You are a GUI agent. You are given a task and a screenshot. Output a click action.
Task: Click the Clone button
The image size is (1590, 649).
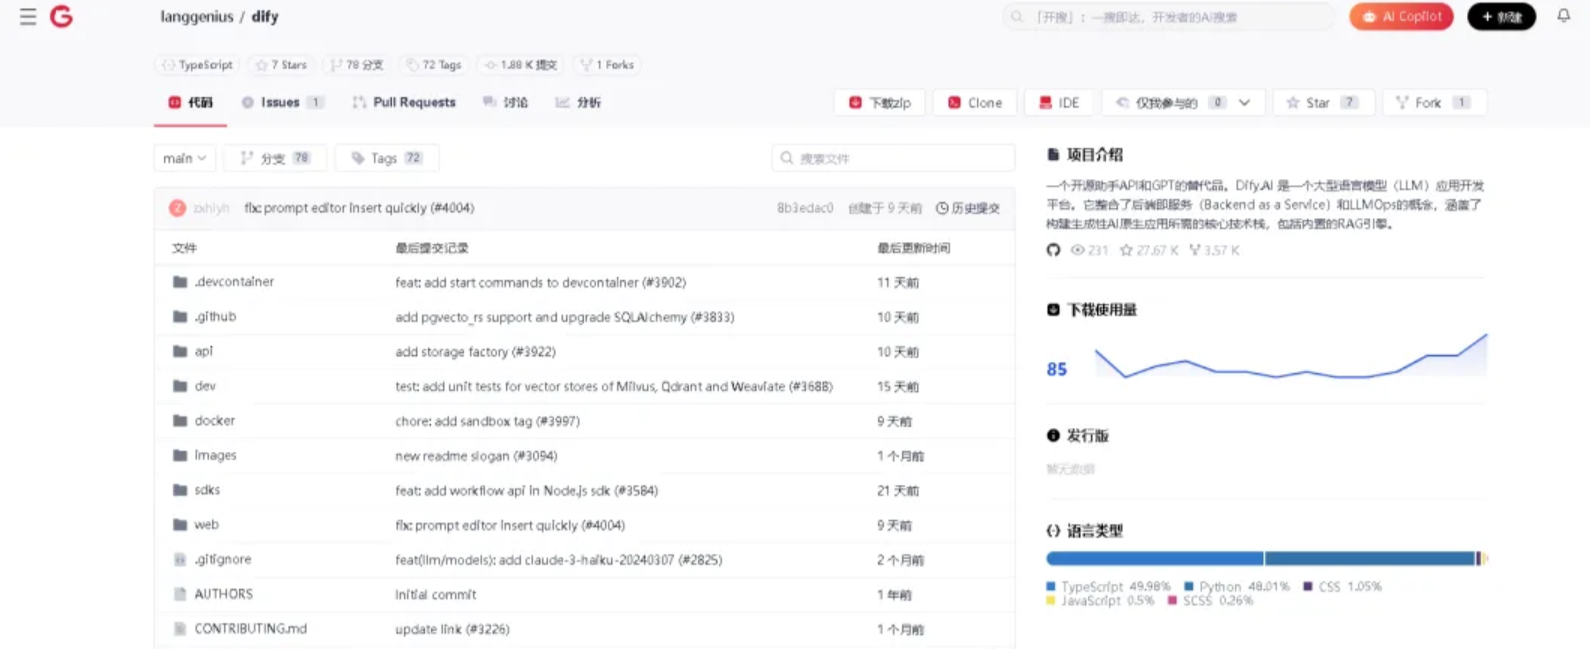[x=975, y=102]
